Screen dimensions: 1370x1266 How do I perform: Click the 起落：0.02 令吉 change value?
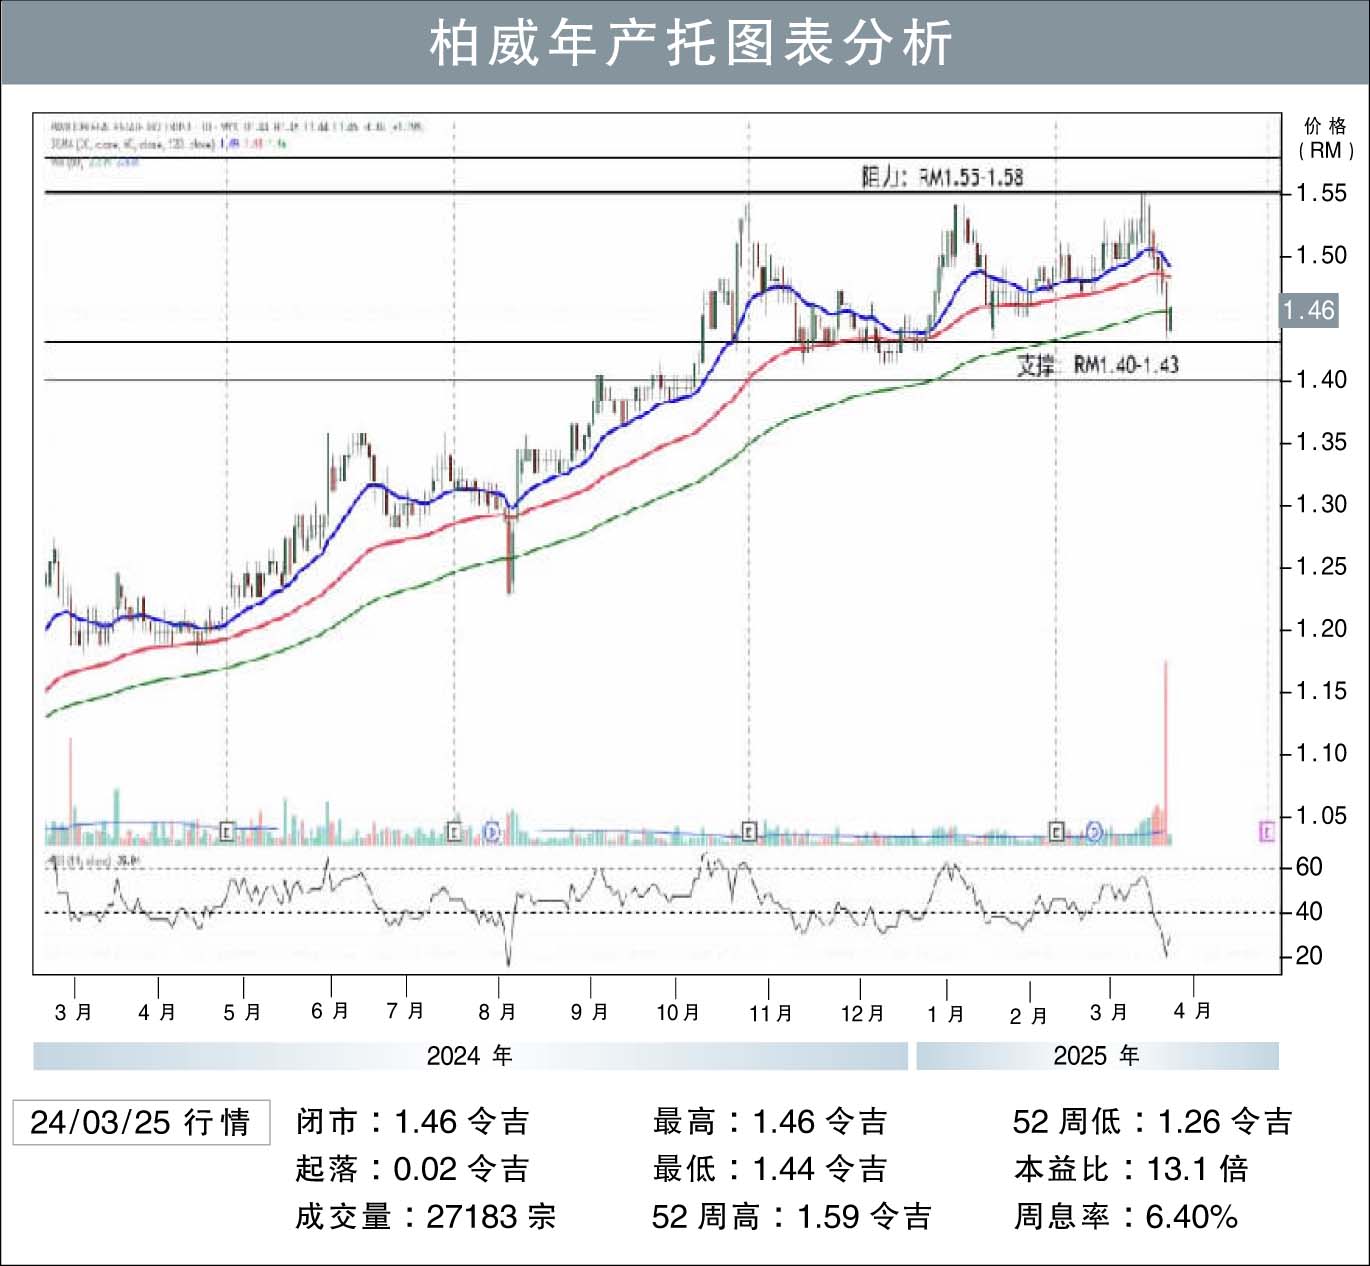pos(412,1169)
